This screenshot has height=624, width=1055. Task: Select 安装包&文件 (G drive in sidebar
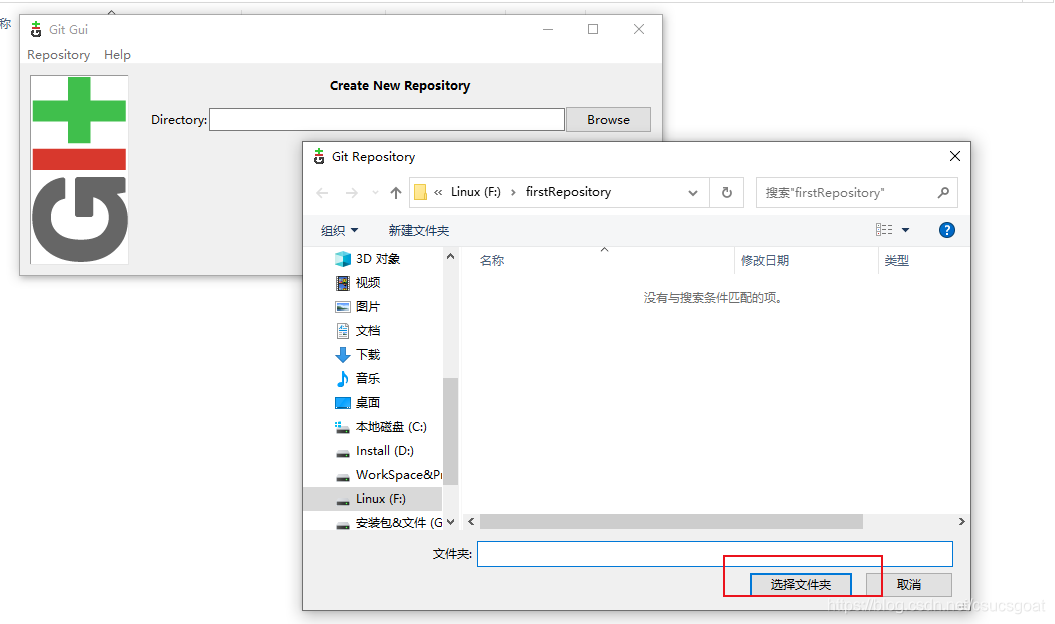click(398, 522)
